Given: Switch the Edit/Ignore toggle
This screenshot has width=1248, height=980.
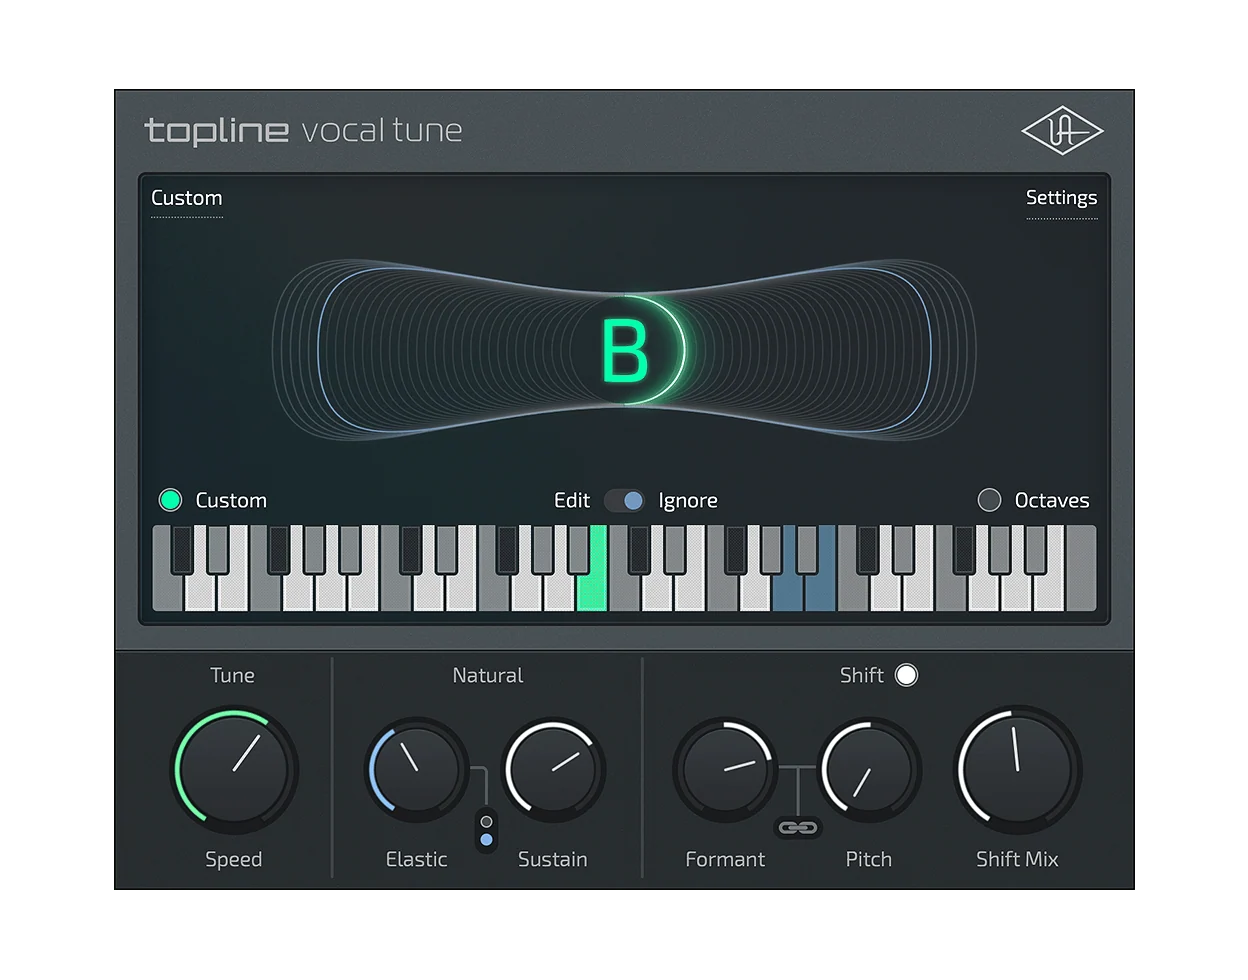Looking at the screenshot, I should (624, 500).
